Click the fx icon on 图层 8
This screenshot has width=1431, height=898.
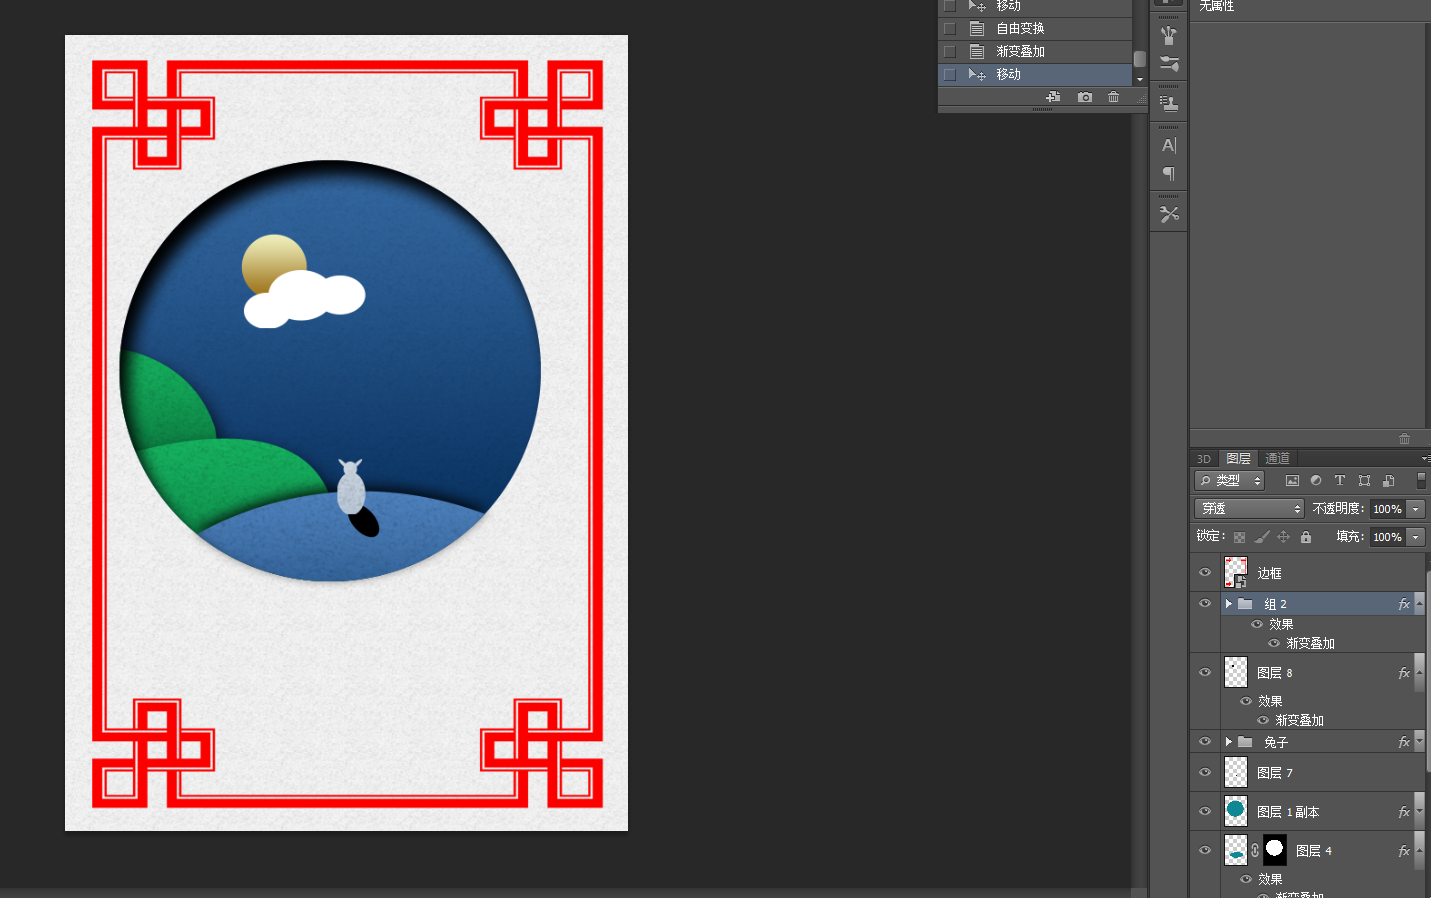(1404, 673)
